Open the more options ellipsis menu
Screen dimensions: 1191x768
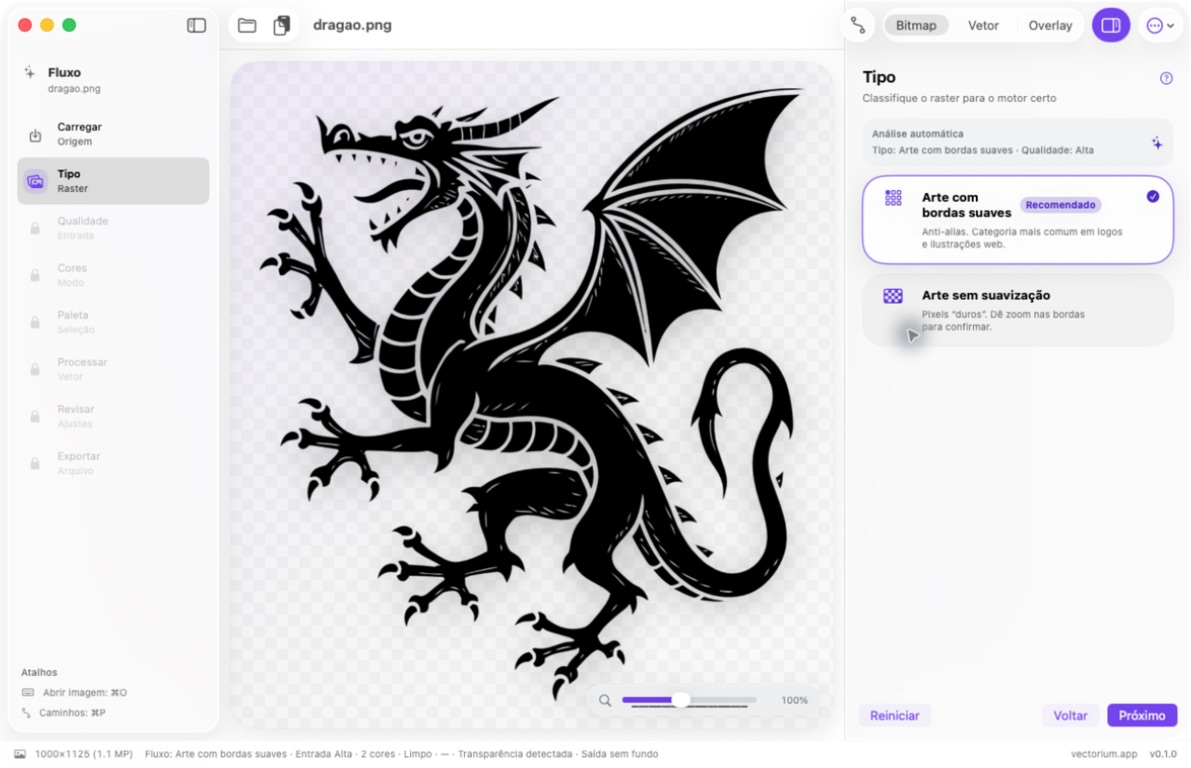1159,25
